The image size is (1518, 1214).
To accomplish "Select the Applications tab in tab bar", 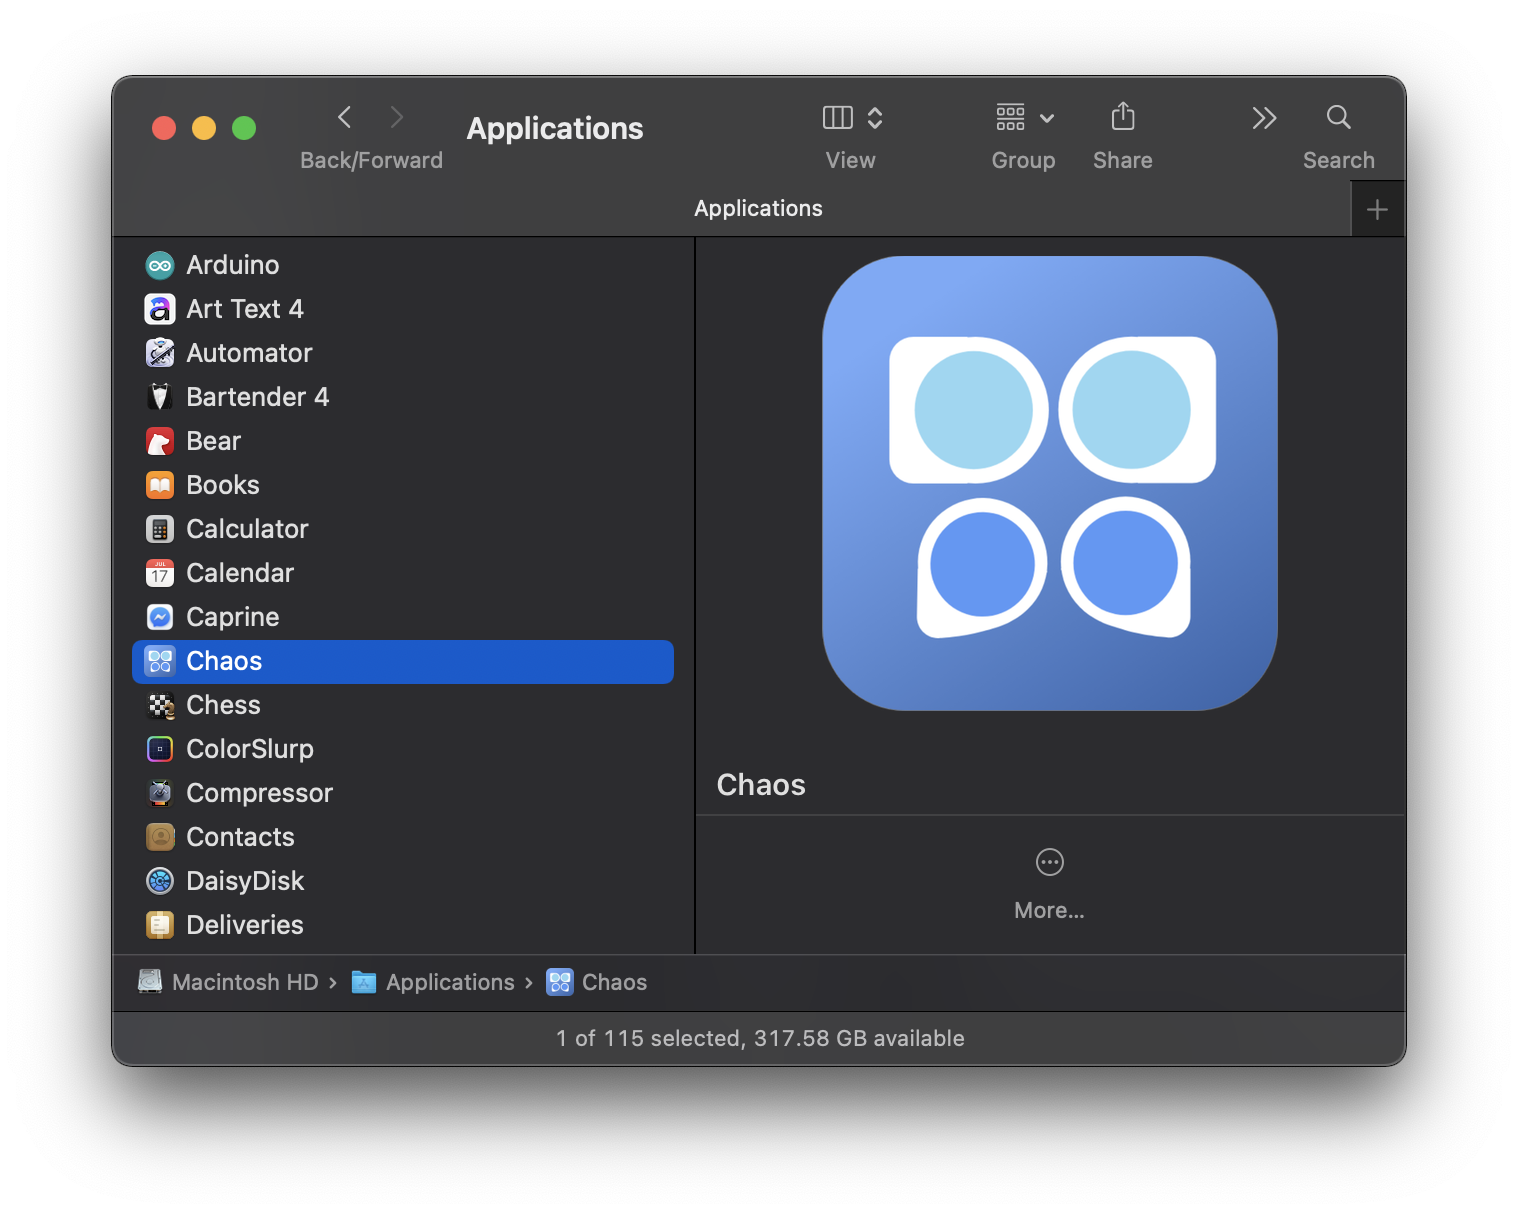I will (758, 208).
